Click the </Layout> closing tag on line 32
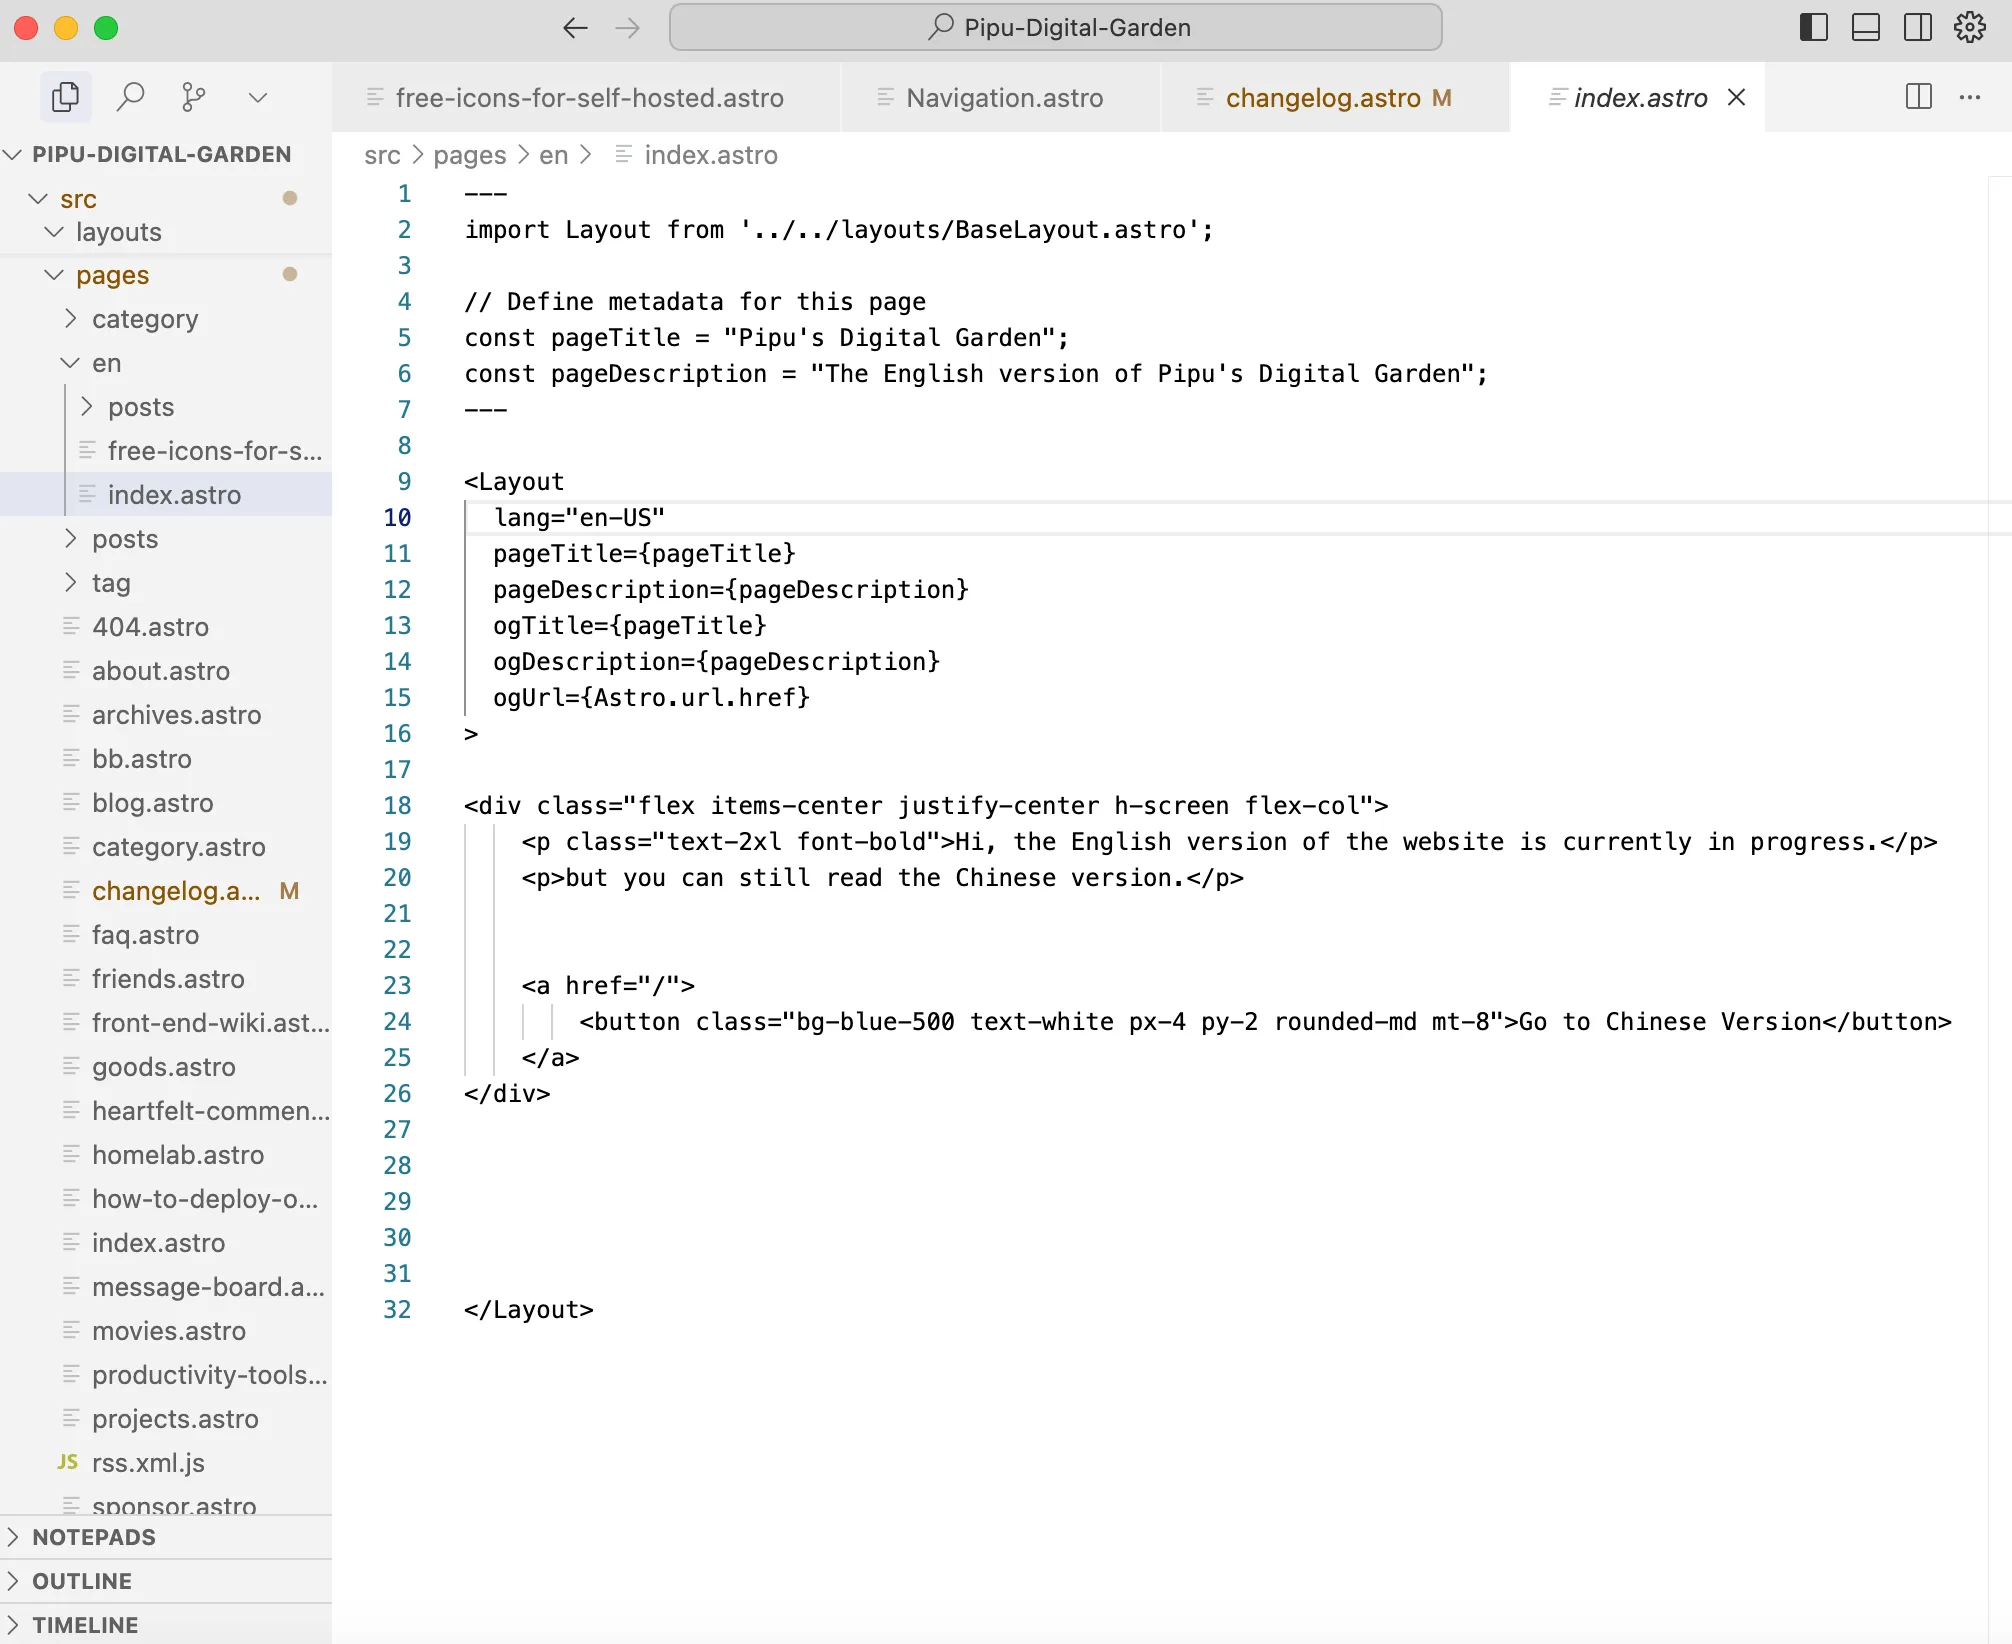This screenshot has height=1644, width=2012. point(529,1310)
